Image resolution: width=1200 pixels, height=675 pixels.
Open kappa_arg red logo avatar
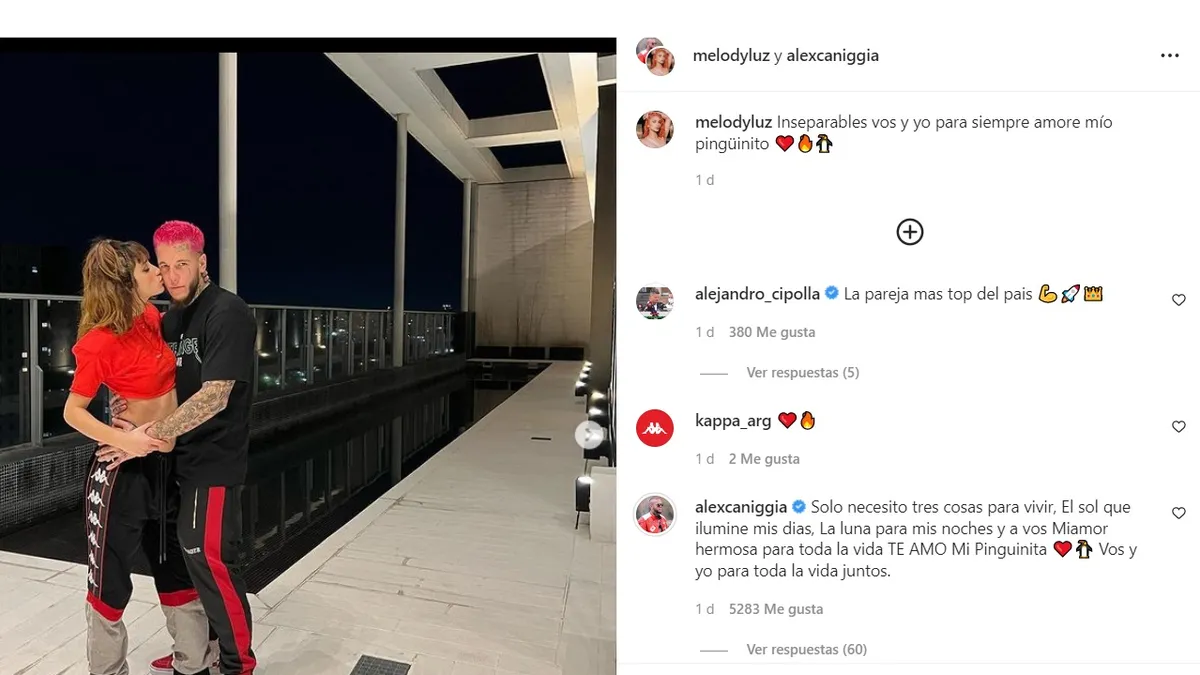[655, 428]
